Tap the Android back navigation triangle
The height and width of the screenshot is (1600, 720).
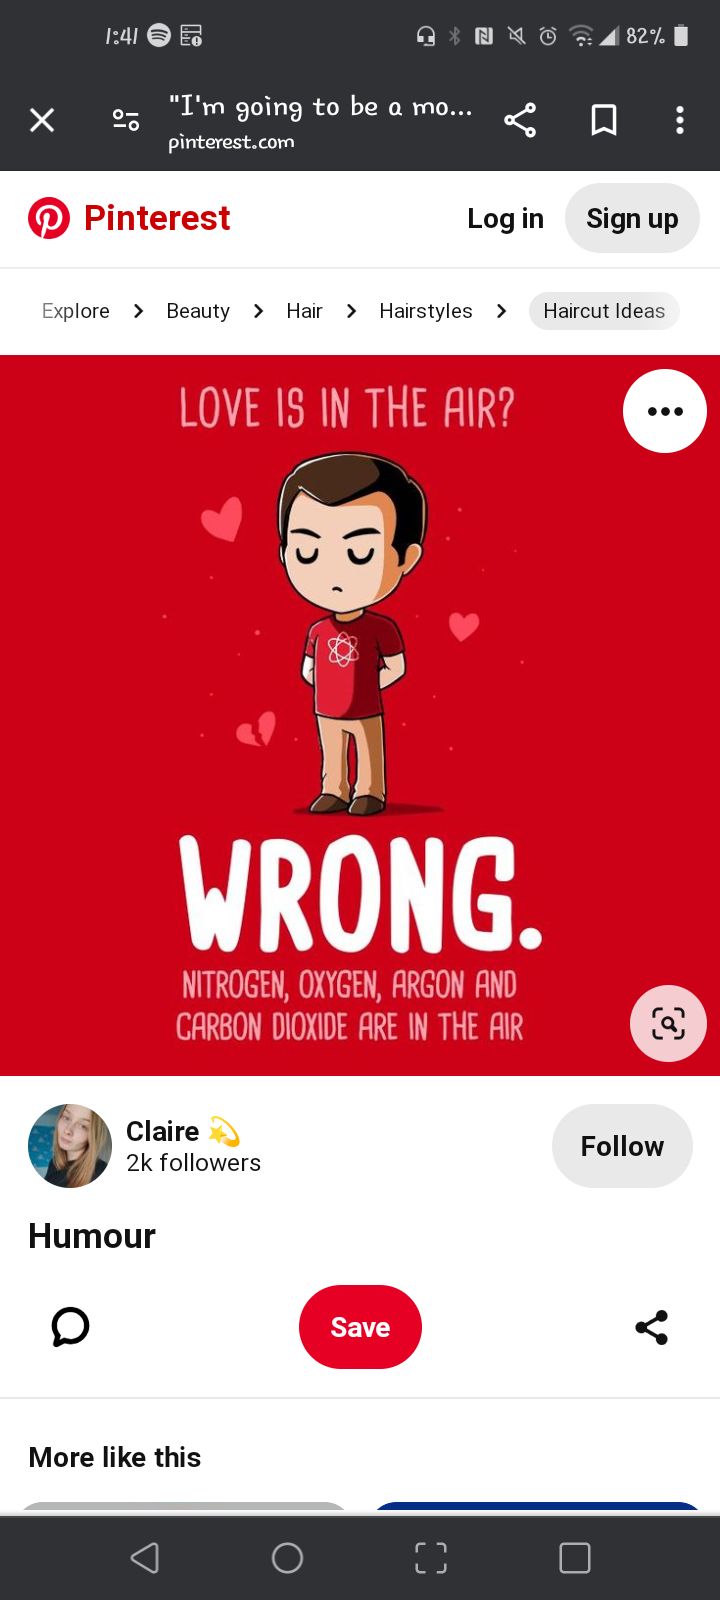(x=145, y=1557)
